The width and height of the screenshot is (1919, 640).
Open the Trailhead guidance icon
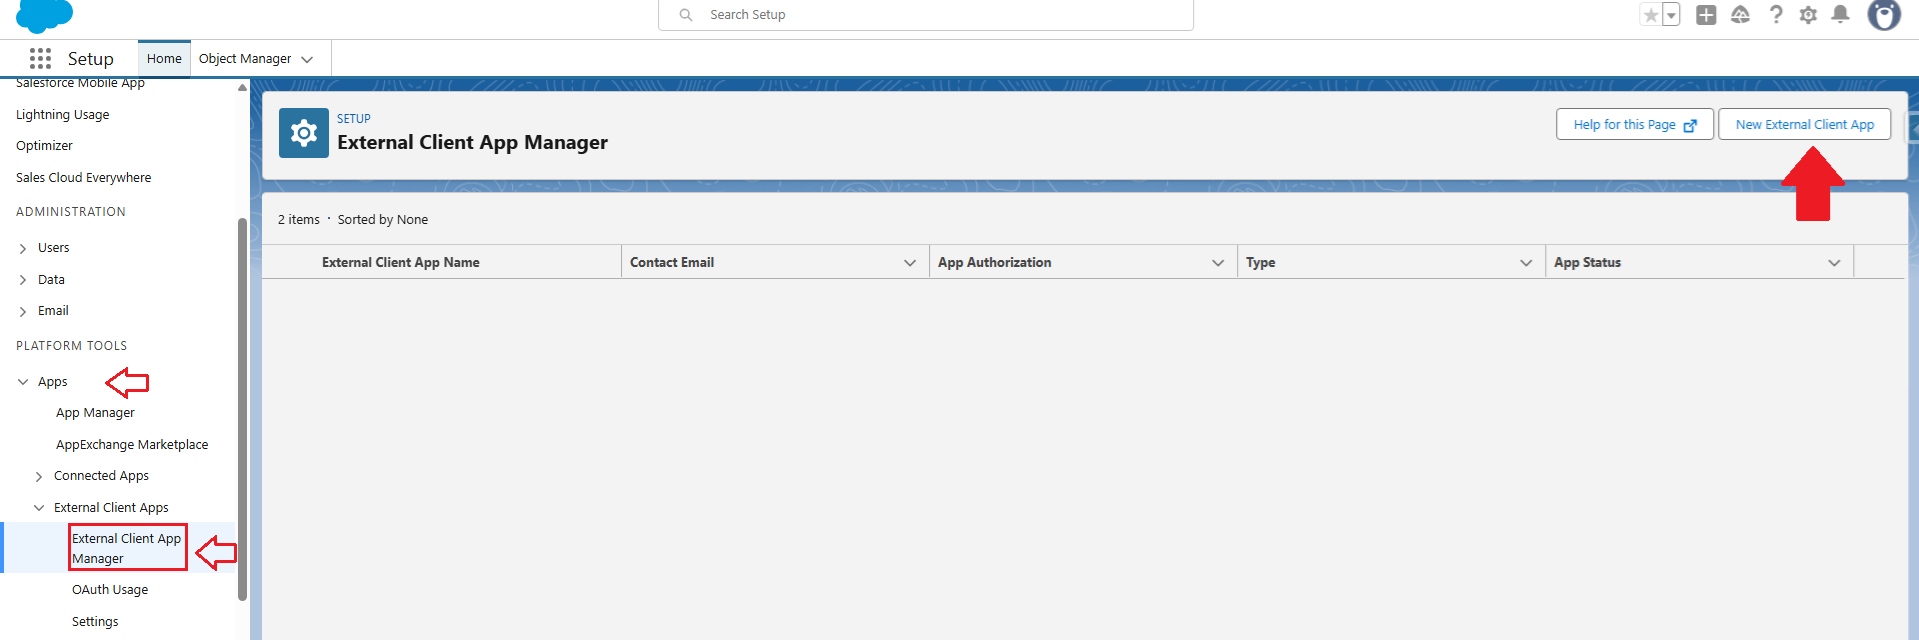[x=1740, y=15]
